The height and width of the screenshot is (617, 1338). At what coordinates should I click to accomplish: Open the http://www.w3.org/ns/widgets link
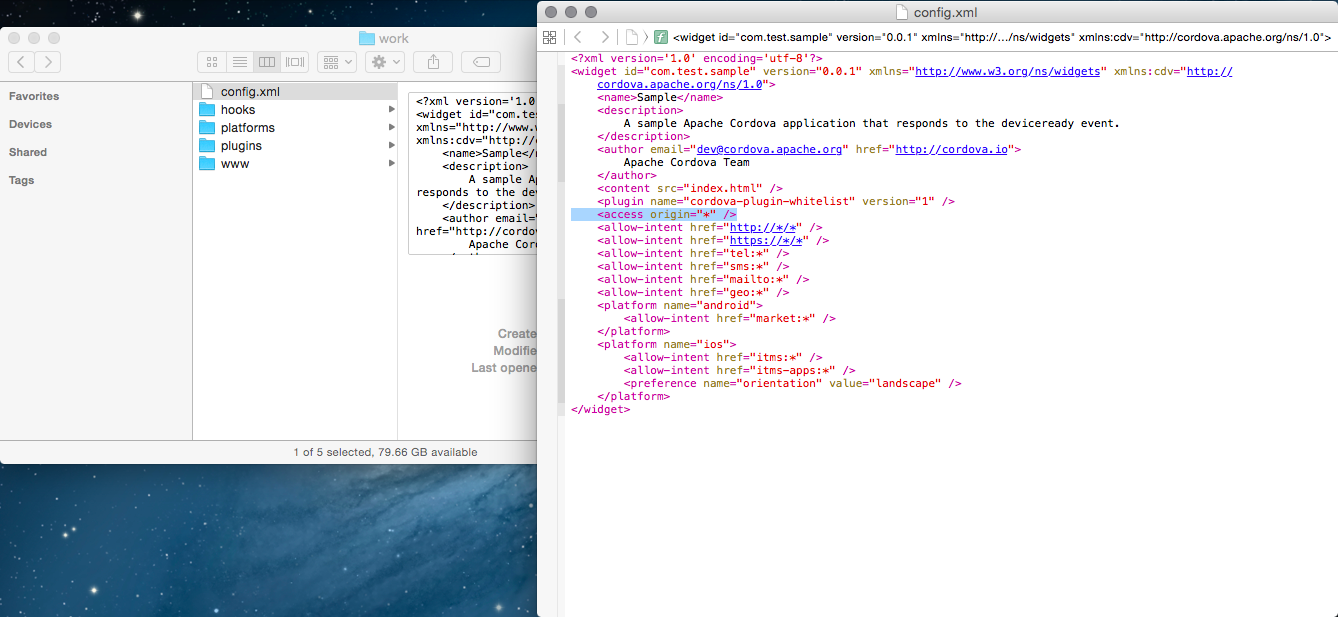pos(1008,72)
